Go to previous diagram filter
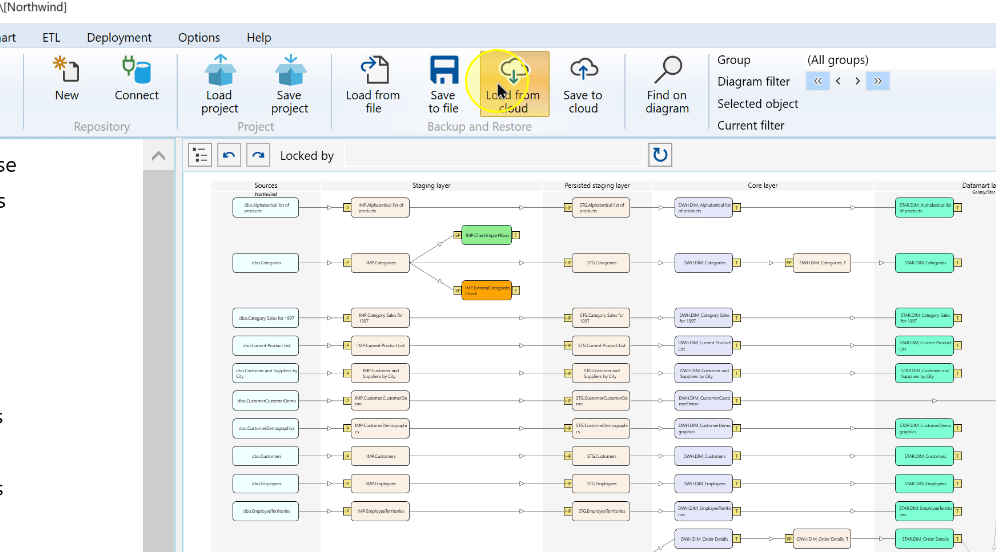 coord(838,81)
